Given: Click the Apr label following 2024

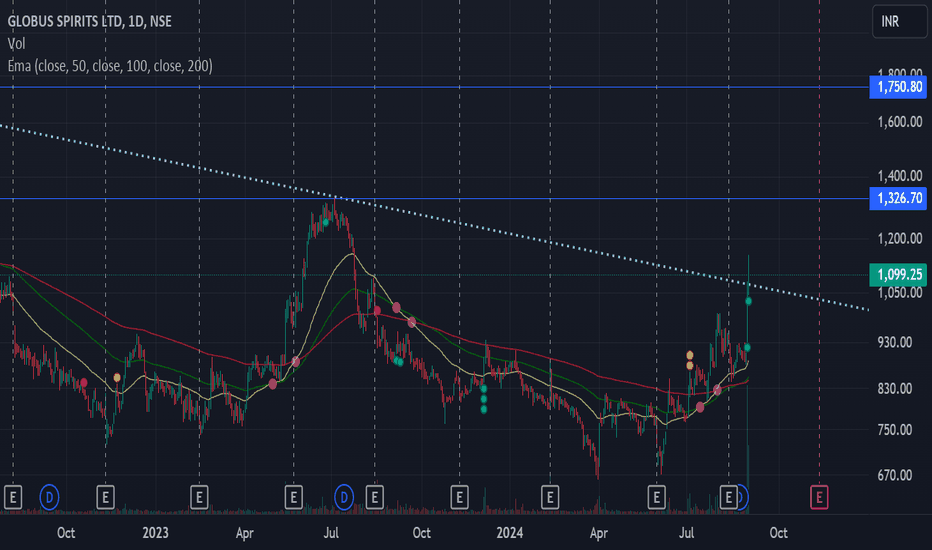Looking at the screenshot, I should (x=599, y=533).
